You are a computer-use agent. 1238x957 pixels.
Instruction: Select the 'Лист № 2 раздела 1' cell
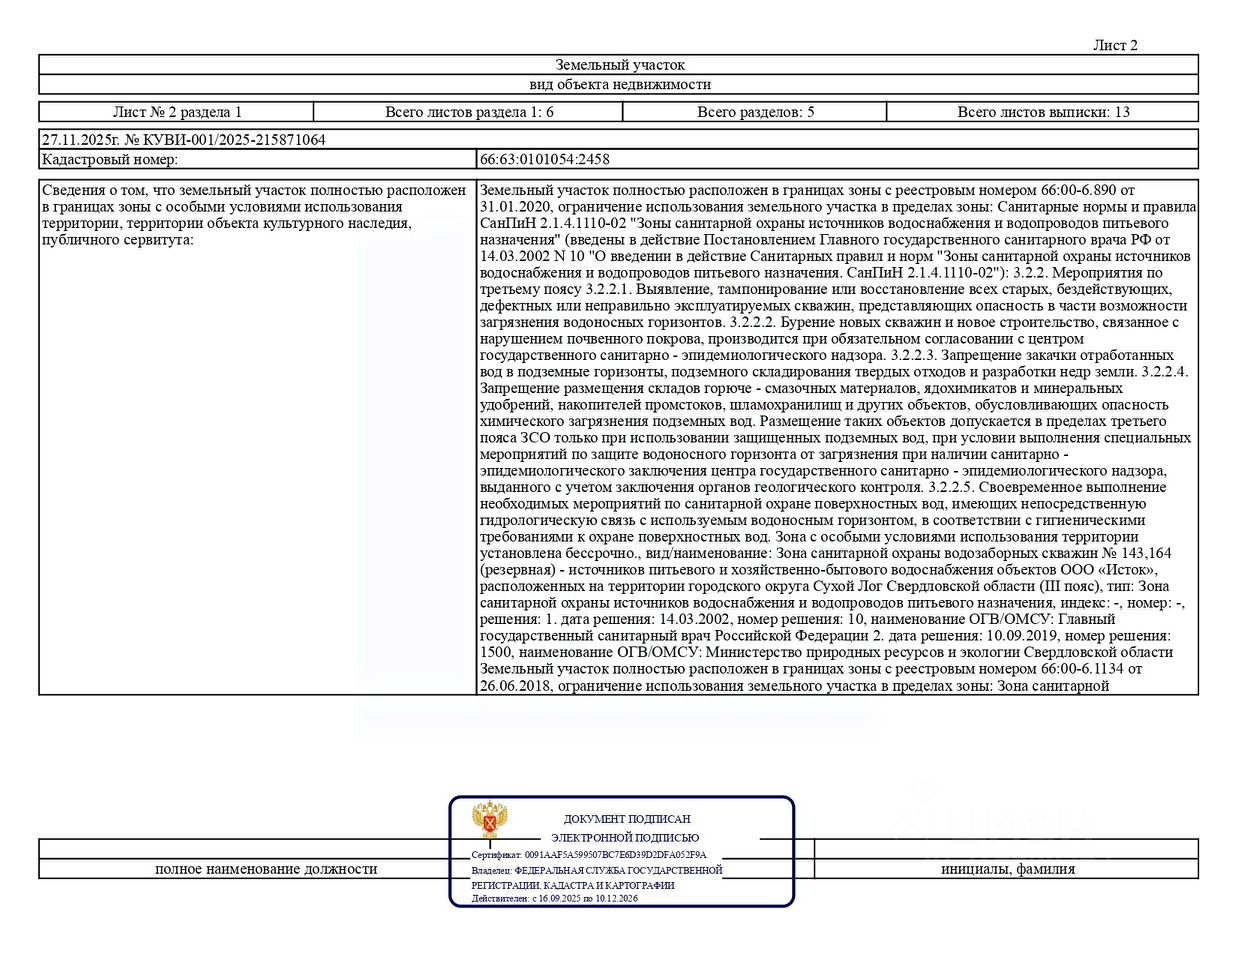click(x=177, y=112)
